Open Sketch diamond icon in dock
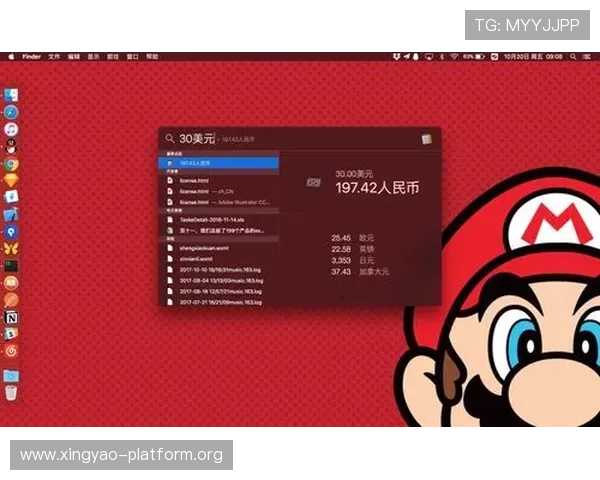 (11, 181)
